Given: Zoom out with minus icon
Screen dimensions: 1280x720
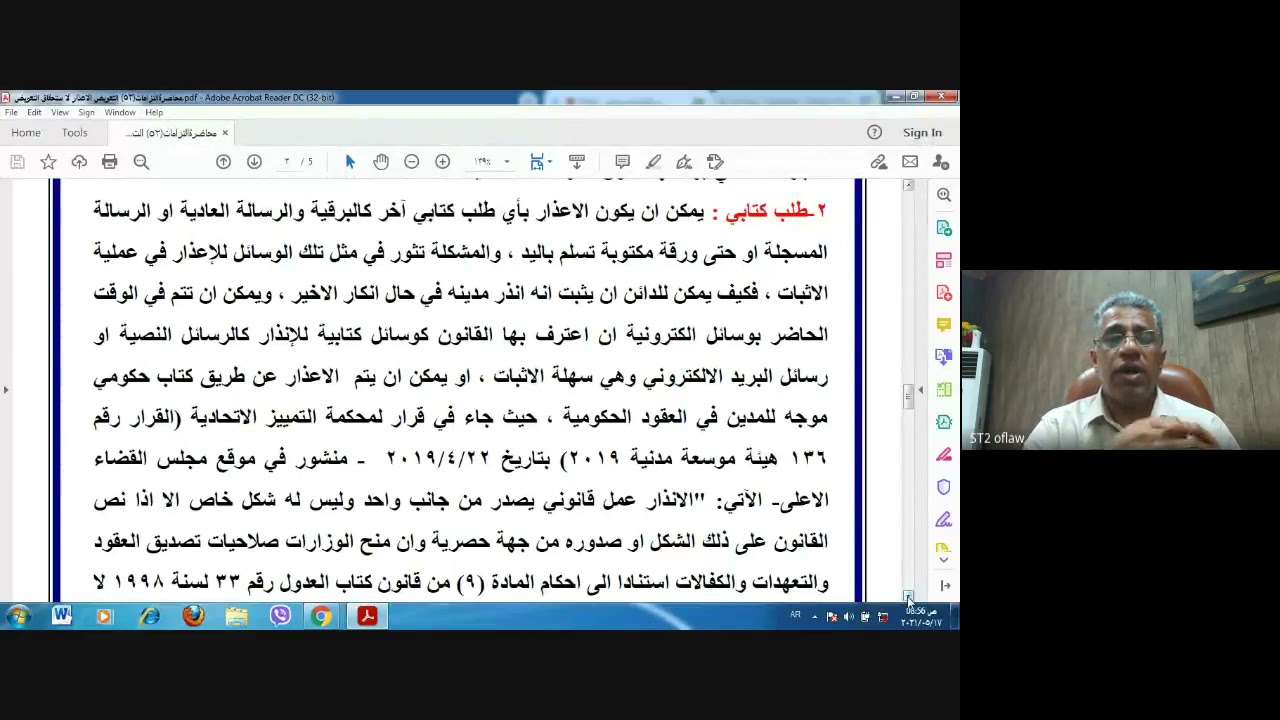Looking at the screenshot, I should click(411, 162).
